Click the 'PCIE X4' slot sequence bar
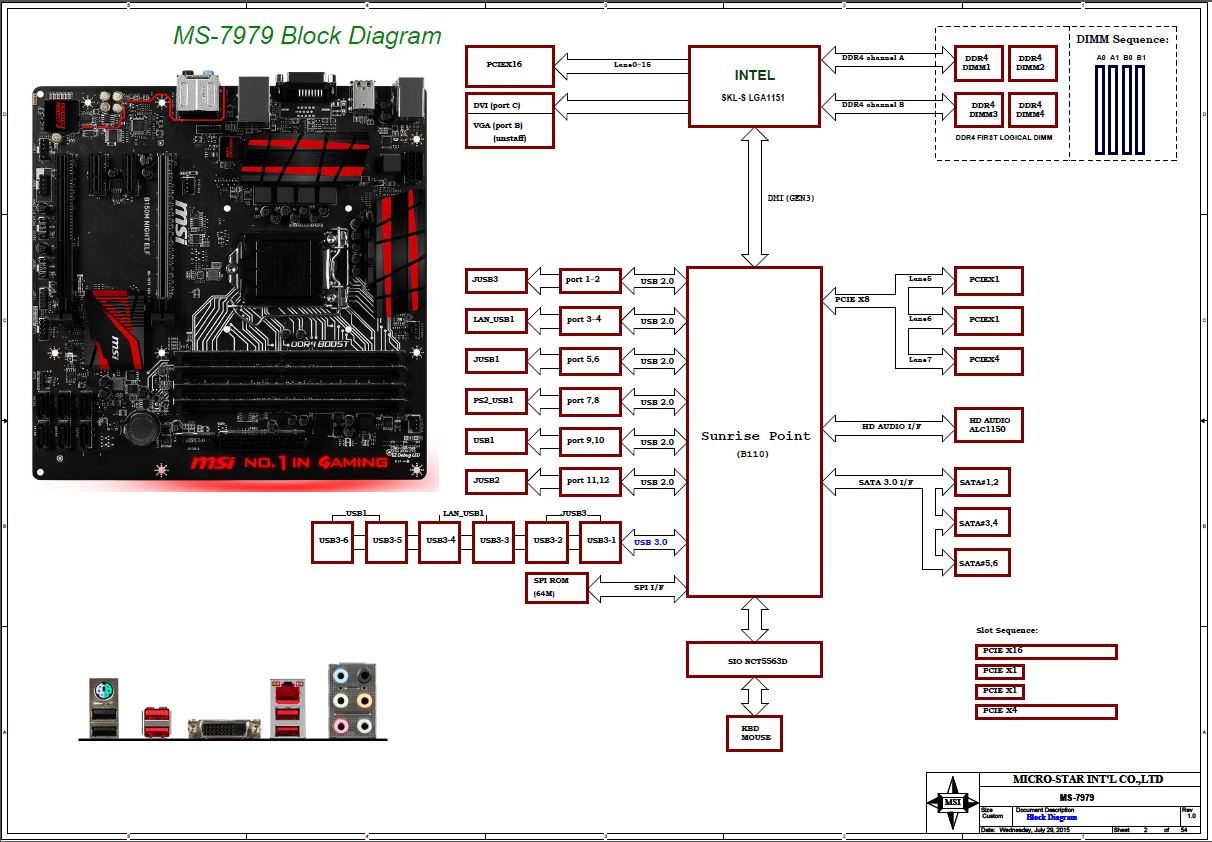The width and height of the screenshot is (1212, 842). [1046, 712]
